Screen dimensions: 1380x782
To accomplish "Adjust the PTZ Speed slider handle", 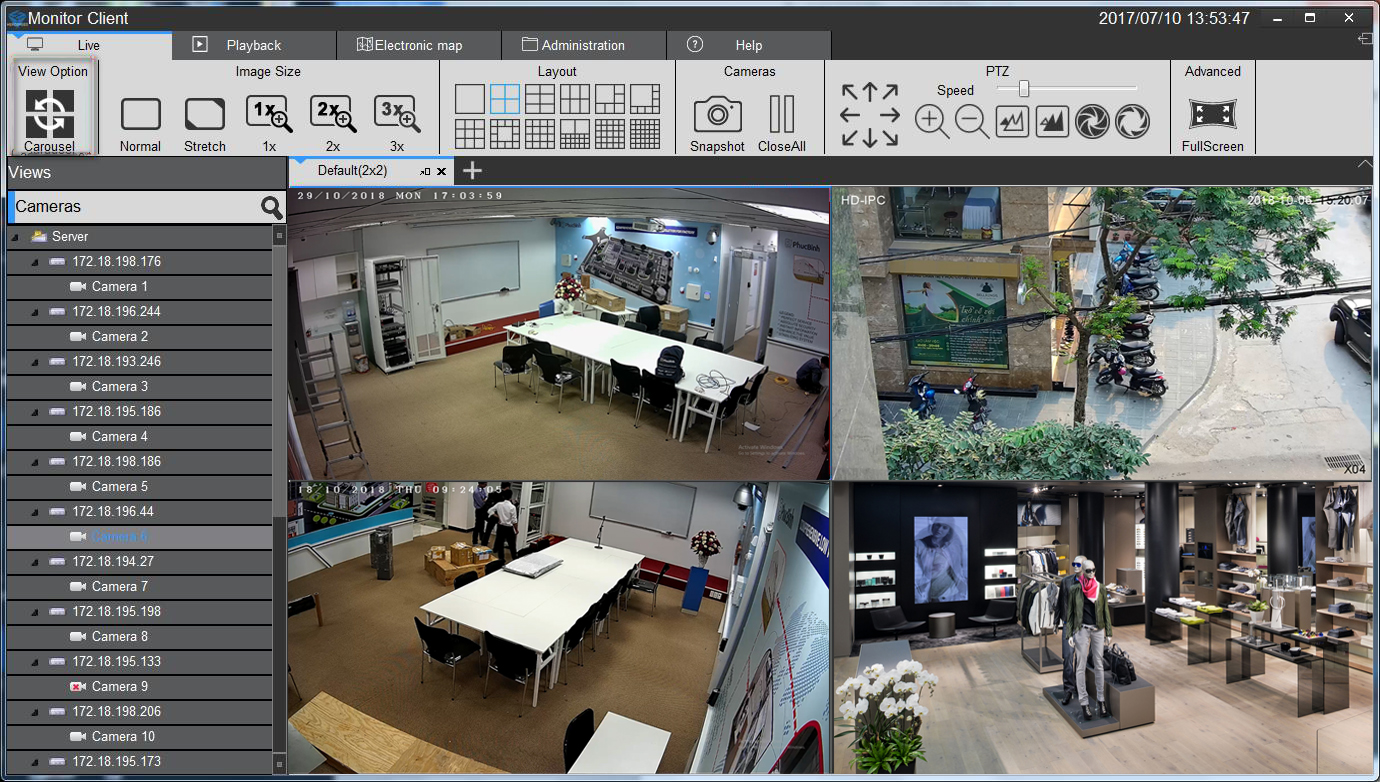I will coord(1024,89).
